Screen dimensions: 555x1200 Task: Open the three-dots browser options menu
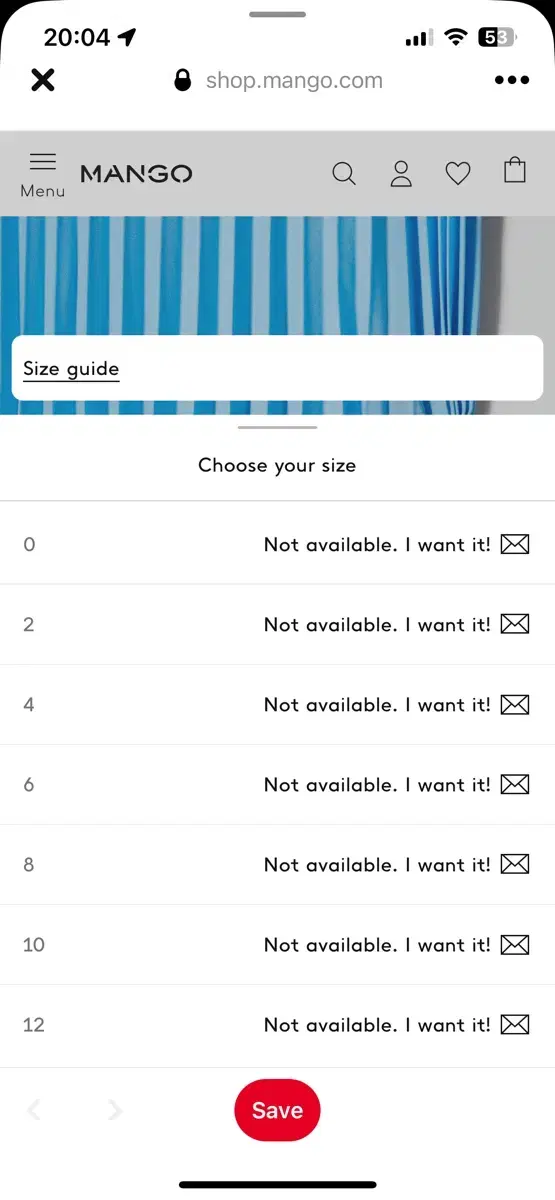(512, 81)
